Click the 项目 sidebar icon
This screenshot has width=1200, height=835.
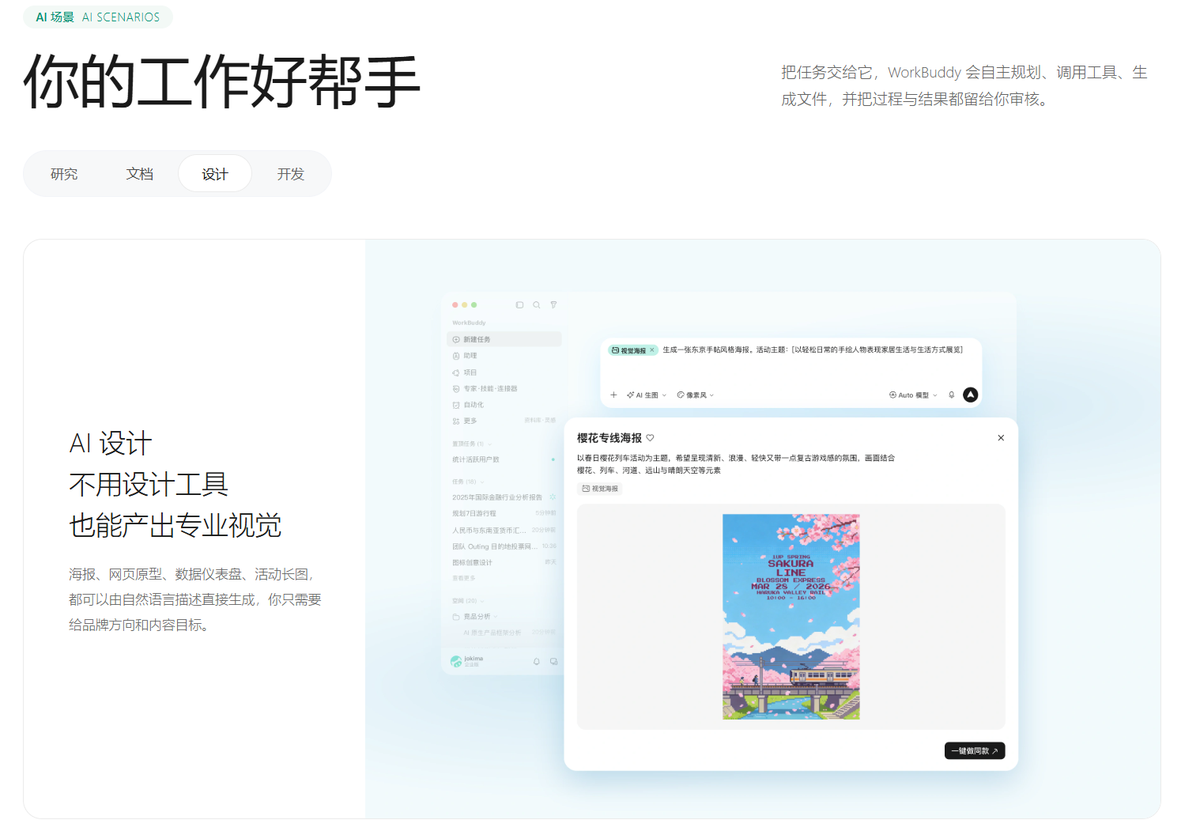[456, 372]
